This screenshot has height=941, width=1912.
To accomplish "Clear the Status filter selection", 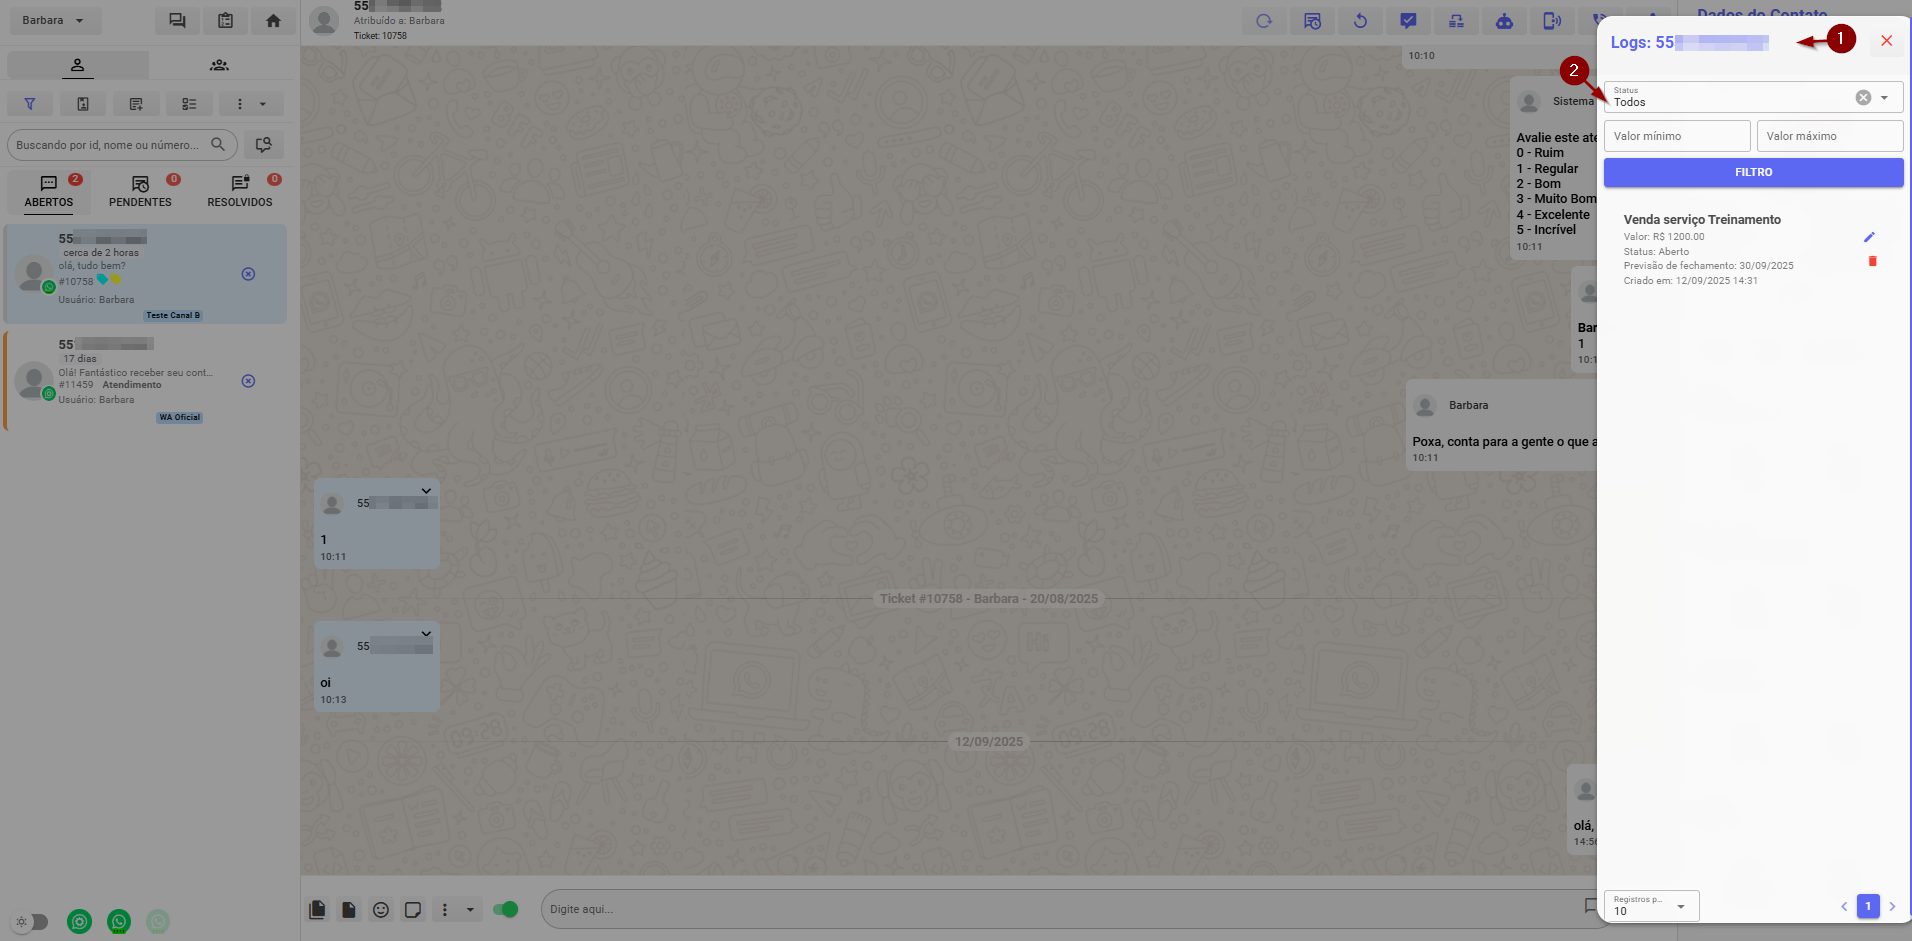I will click(1863, 98).
